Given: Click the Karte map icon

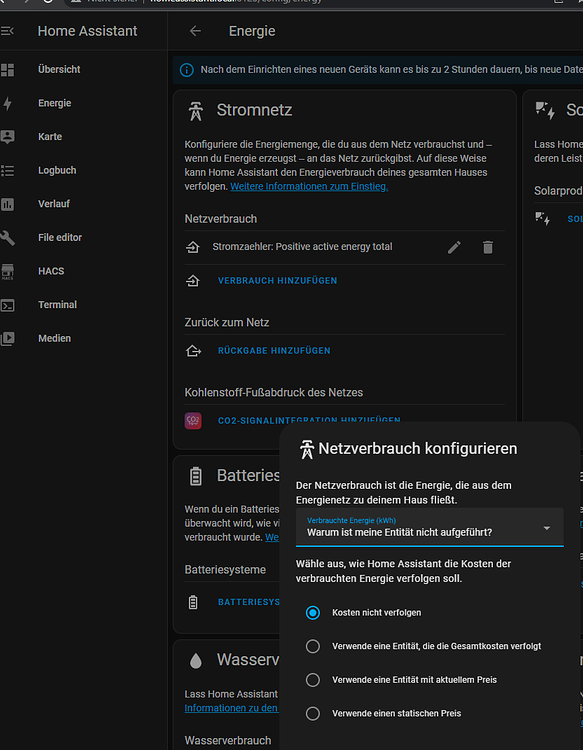Looking at the screenshot, I should coord(7,137).
